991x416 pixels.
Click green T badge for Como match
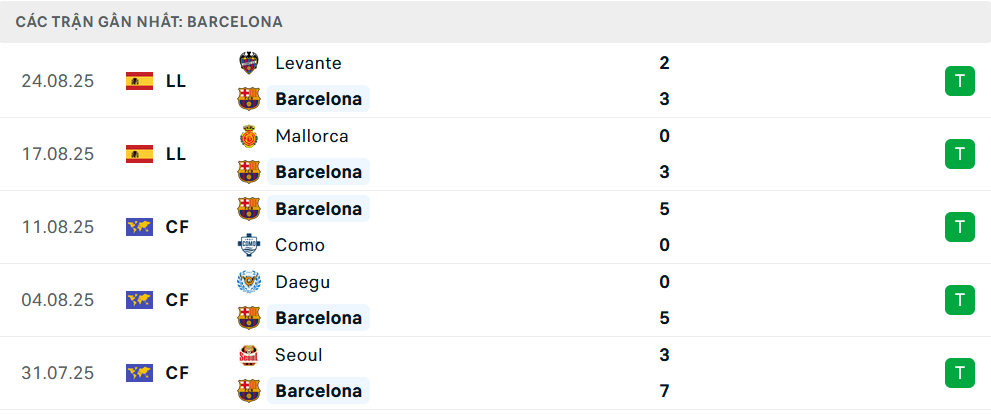click(x=959, y=227)
